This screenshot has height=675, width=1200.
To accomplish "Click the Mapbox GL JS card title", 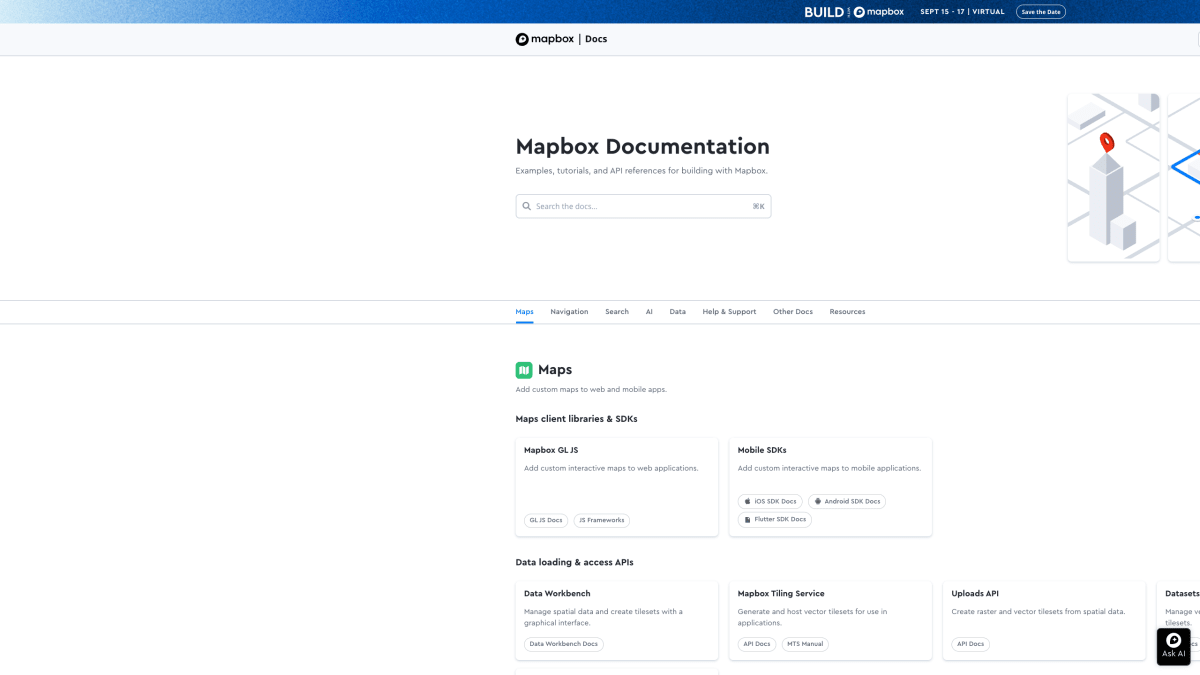I will pyautogui.click(x=551, y=450).
